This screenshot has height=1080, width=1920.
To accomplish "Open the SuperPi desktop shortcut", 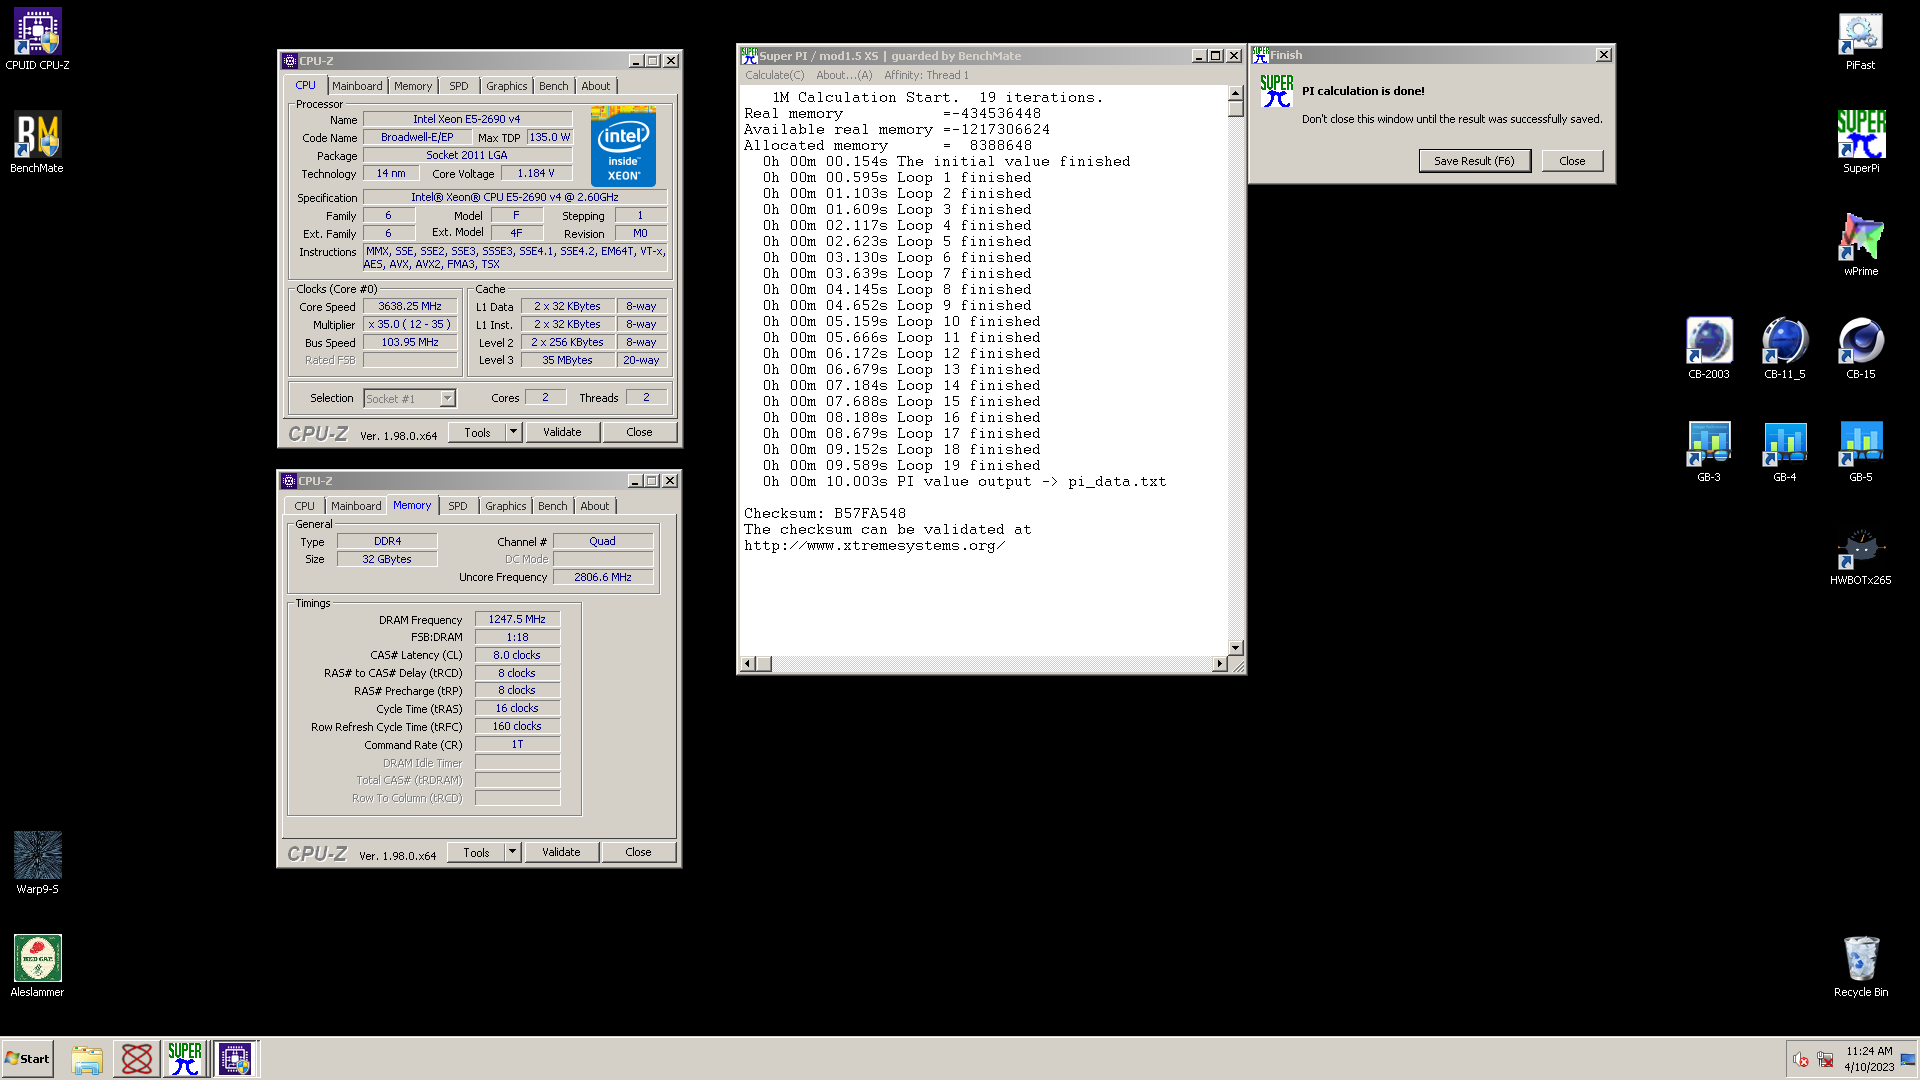I will (1860, 142).
